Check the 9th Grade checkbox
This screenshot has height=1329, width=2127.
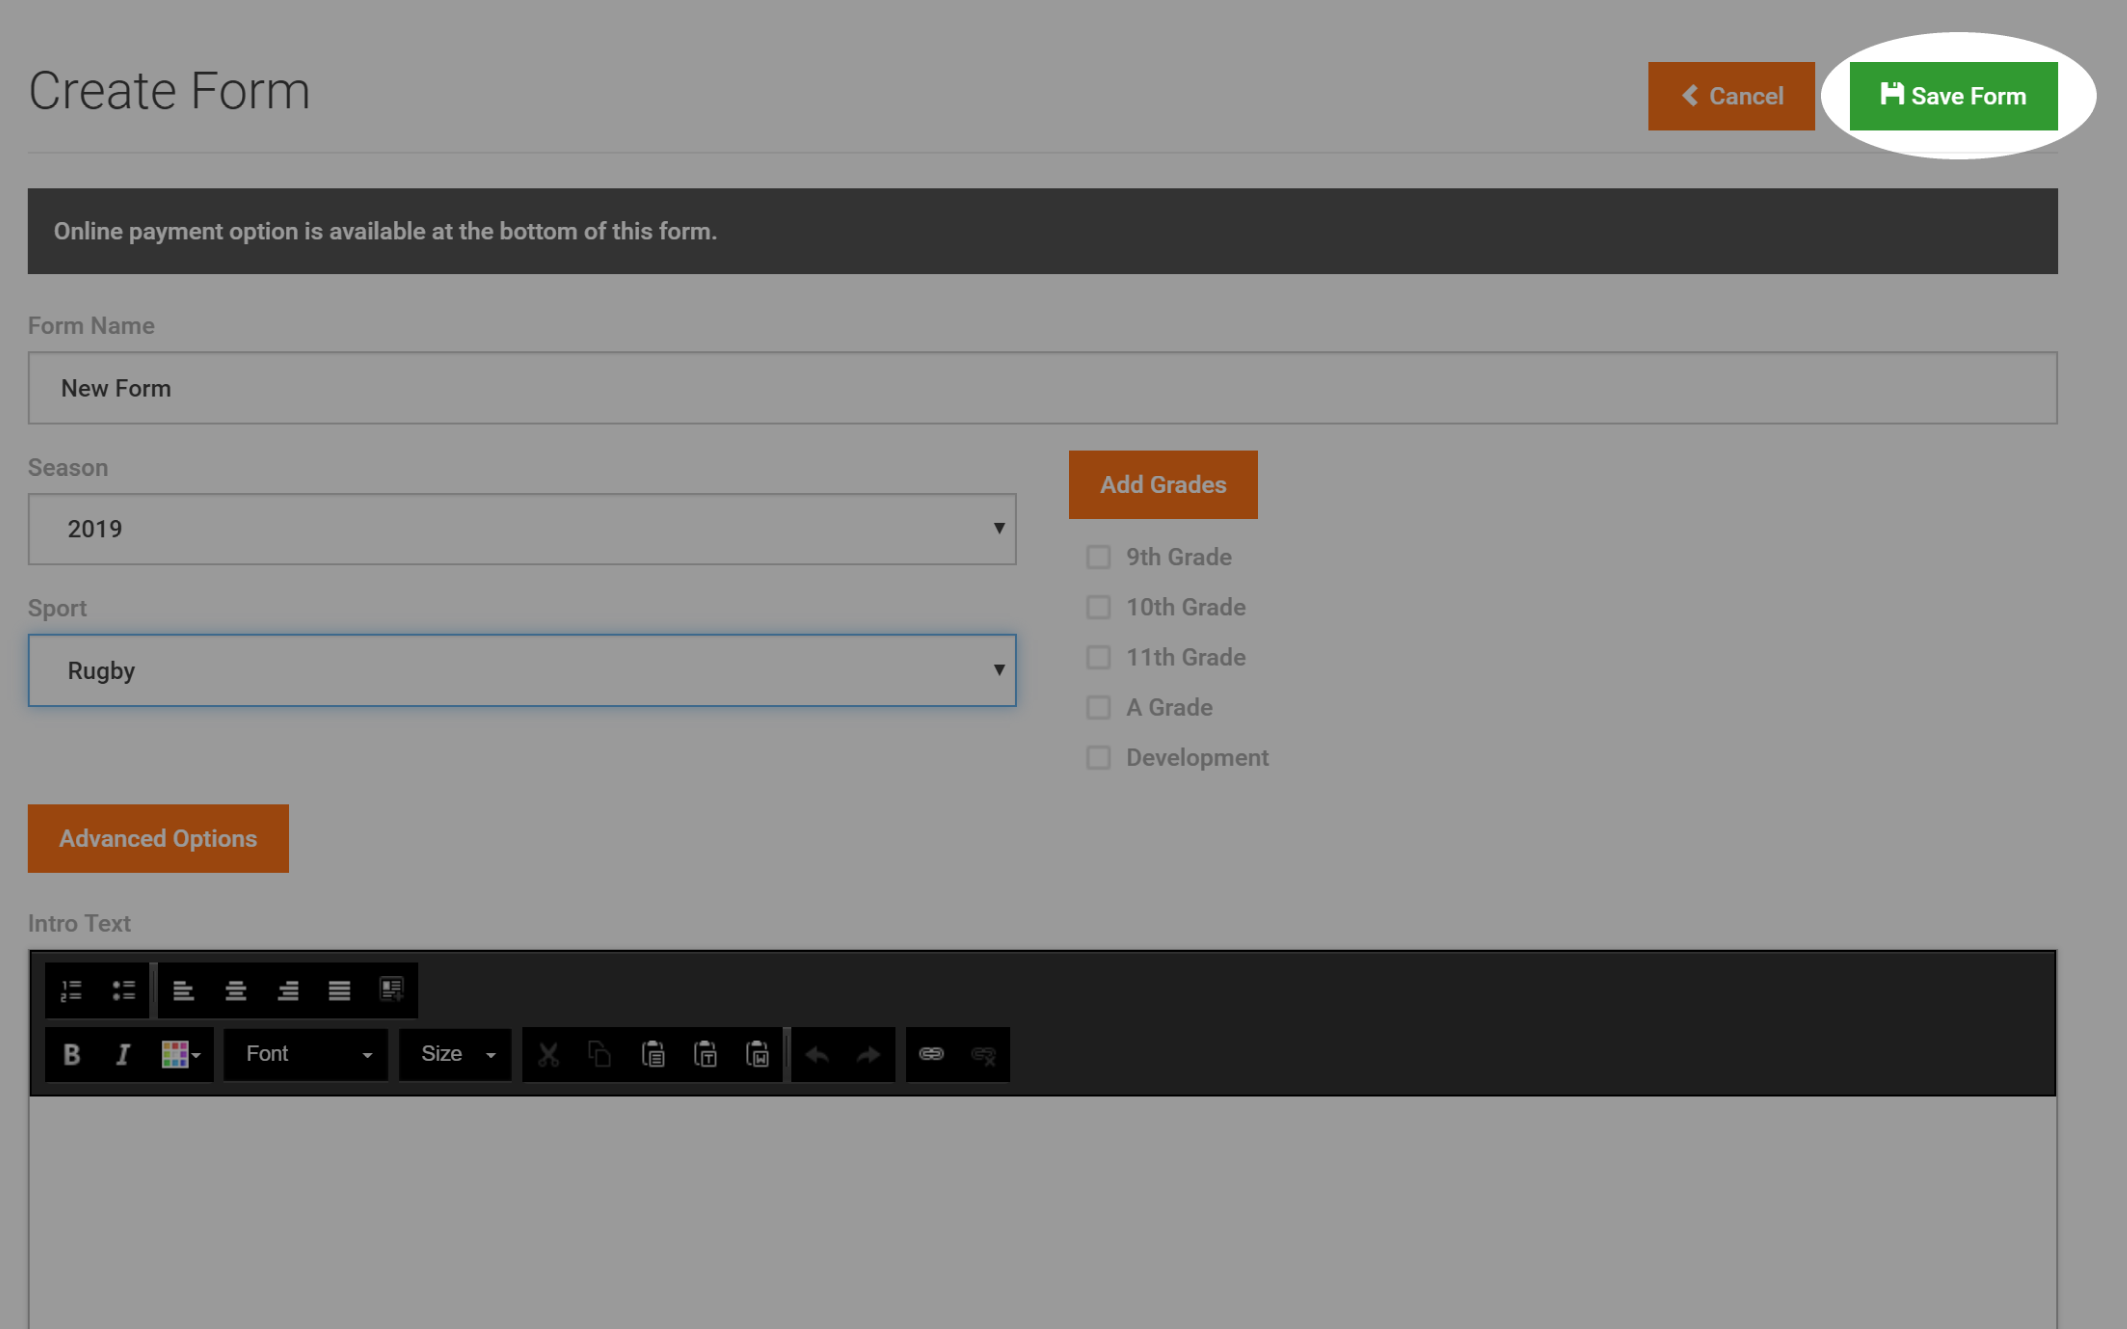click(x=1098, y=557)
